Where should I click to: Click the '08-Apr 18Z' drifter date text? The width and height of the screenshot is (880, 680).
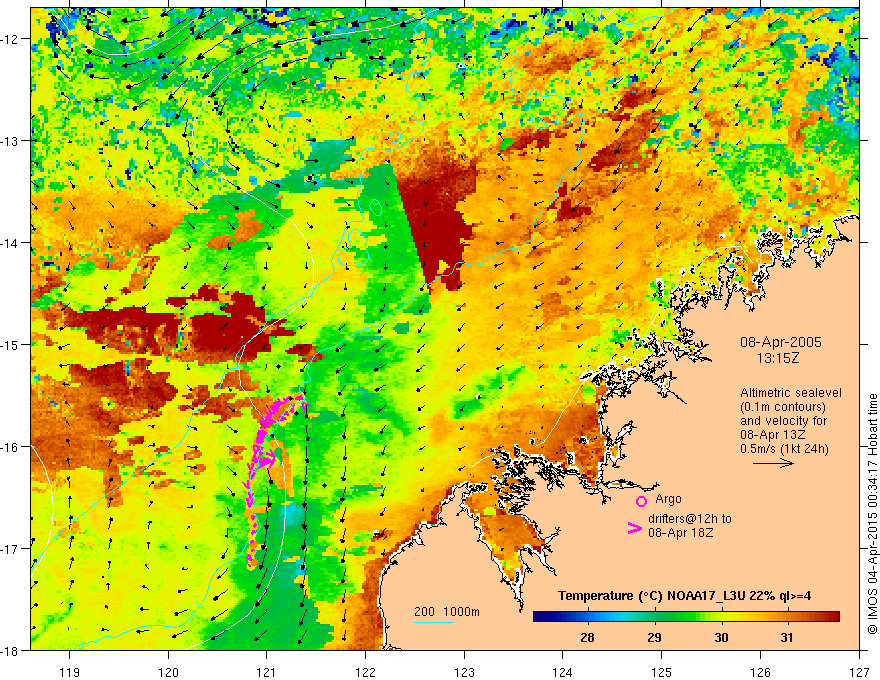(681, 532)
